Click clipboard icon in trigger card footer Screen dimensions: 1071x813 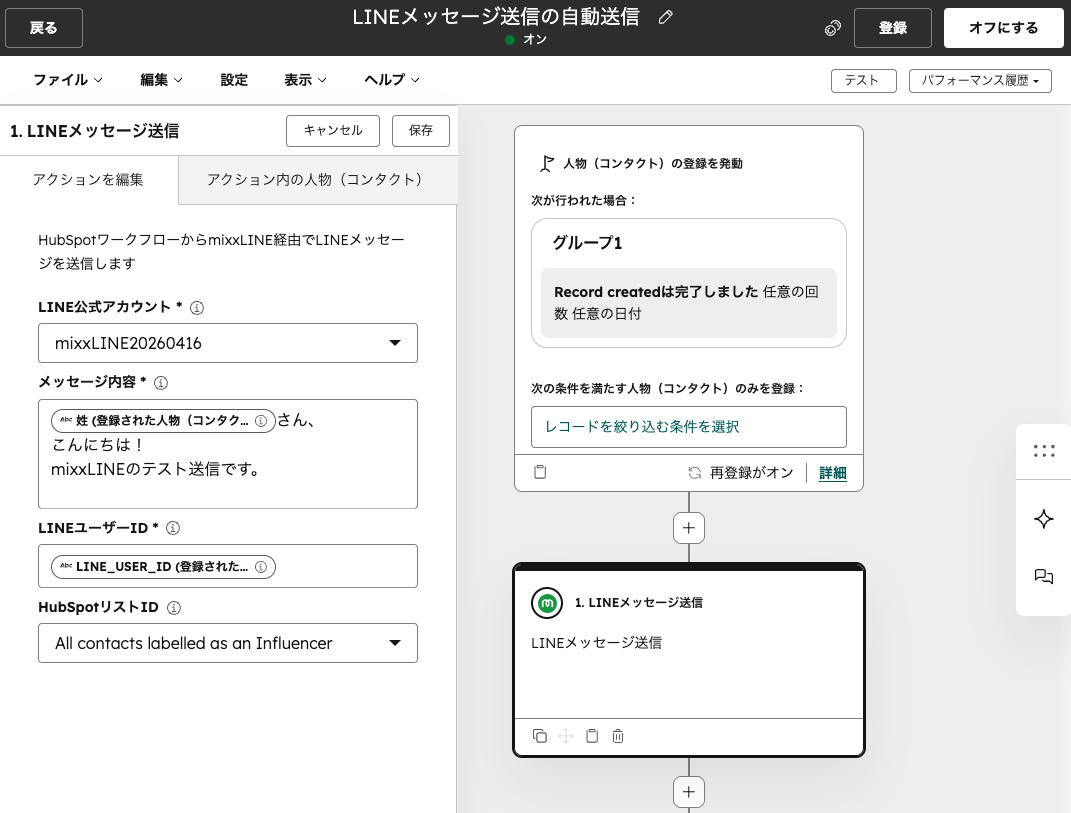click(x=540, y=472)
